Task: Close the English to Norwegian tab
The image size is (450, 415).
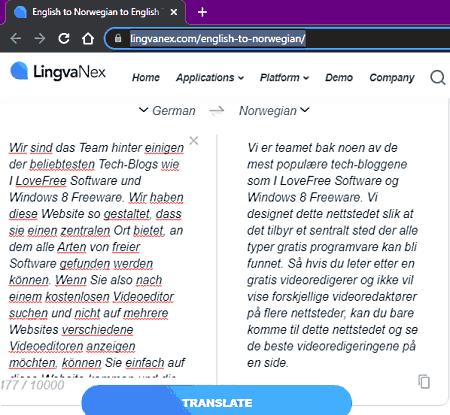Action: [174, 12]
